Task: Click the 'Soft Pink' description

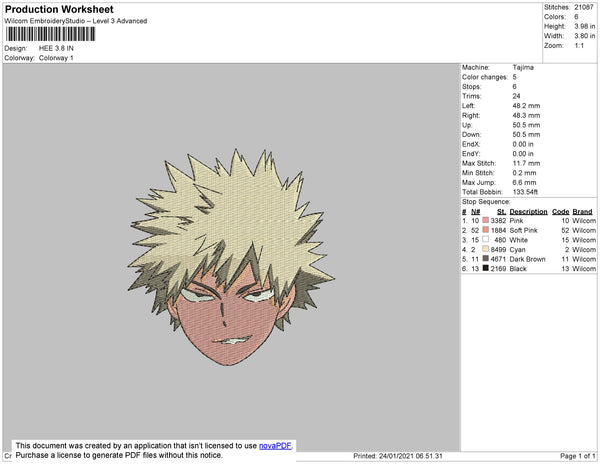Action: tap(523, 230)
